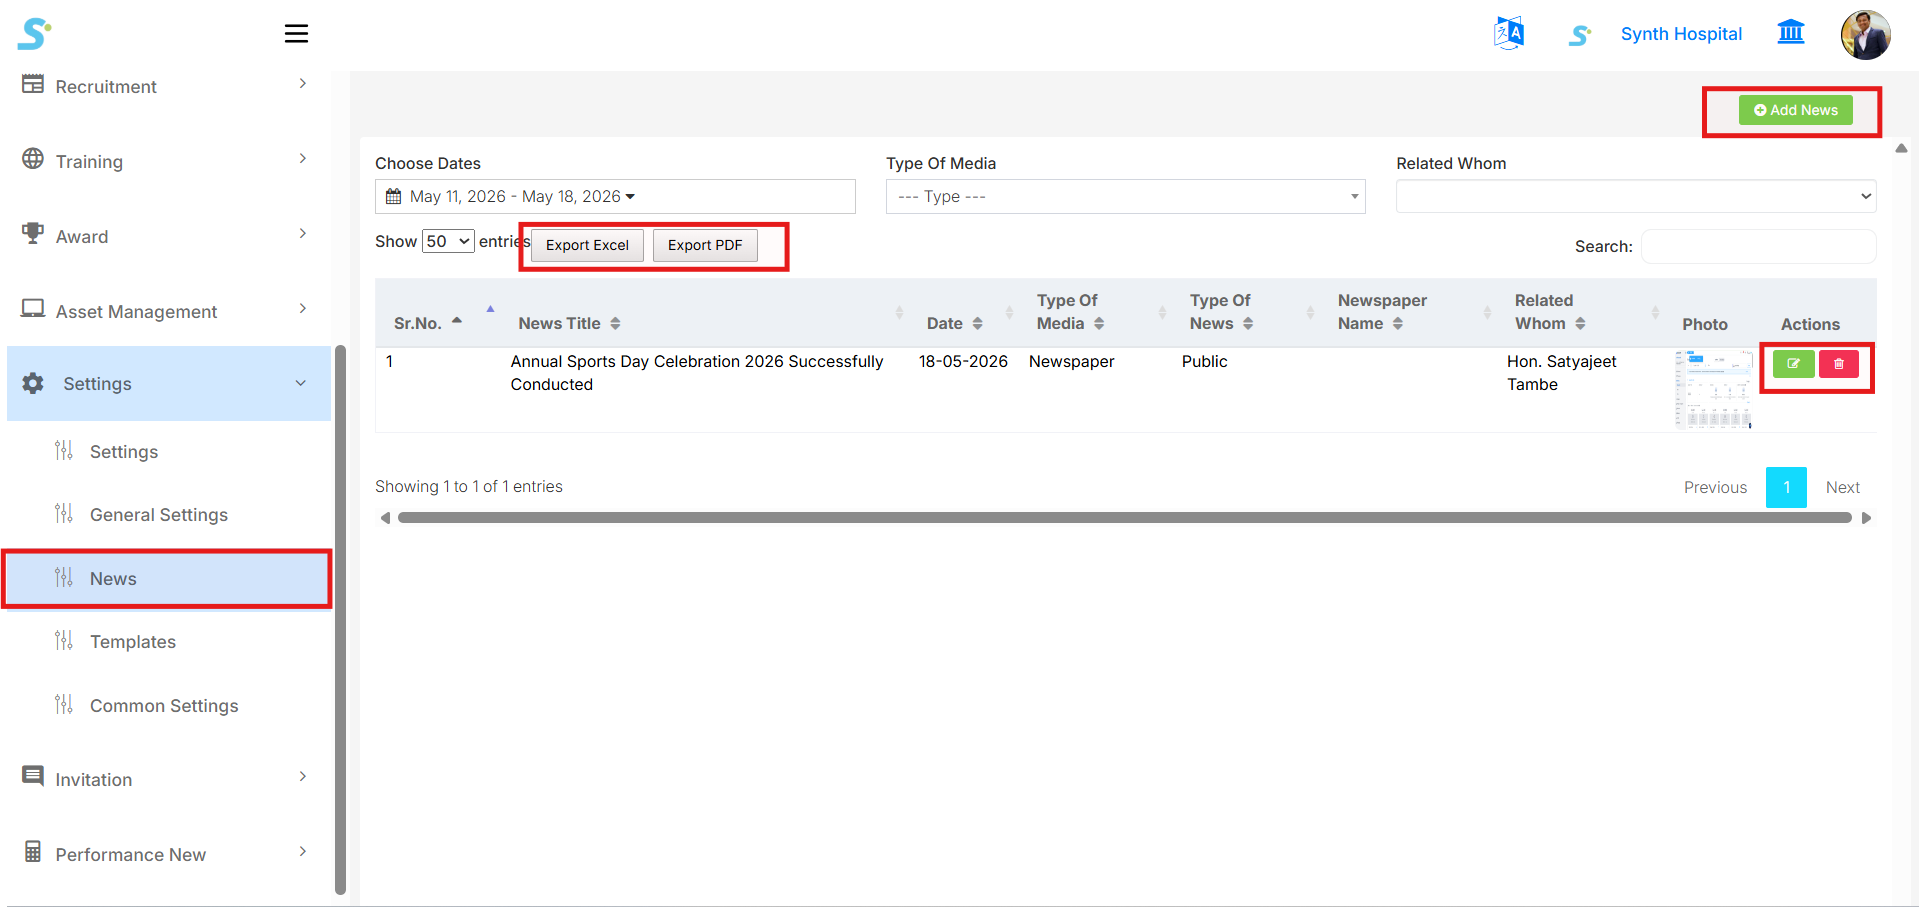Click the horizontal scrollbar left arrow
The height and width of the screenshot is (907, 1919).
385,518
